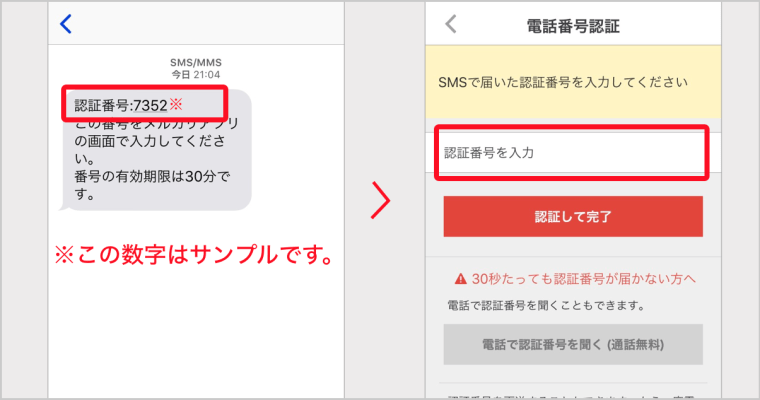This screenshot has width=760, height=400.
Task: Click the SMS/MMS label above the message
Action: point(196,63)
